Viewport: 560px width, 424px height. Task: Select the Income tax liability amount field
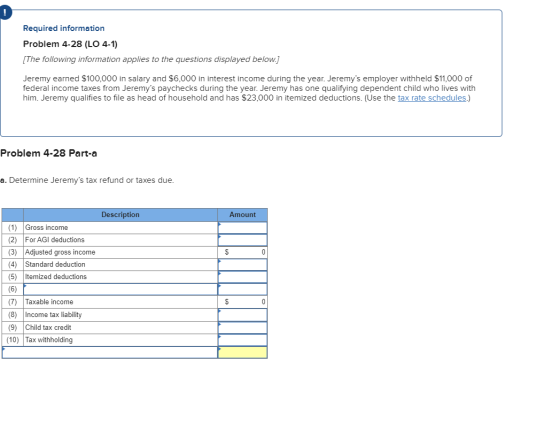(x=242, y=315)
